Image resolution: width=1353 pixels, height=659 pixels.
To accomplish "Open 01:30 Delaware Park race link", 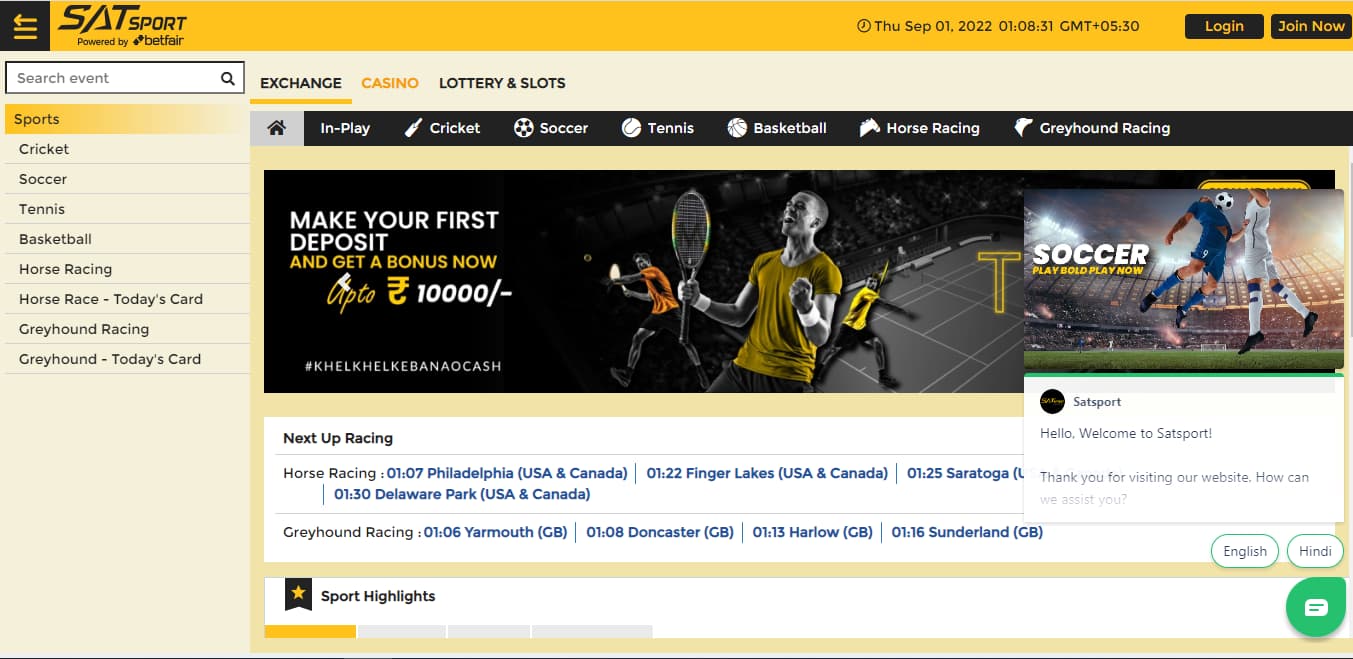I will click(x=462, y=494).
